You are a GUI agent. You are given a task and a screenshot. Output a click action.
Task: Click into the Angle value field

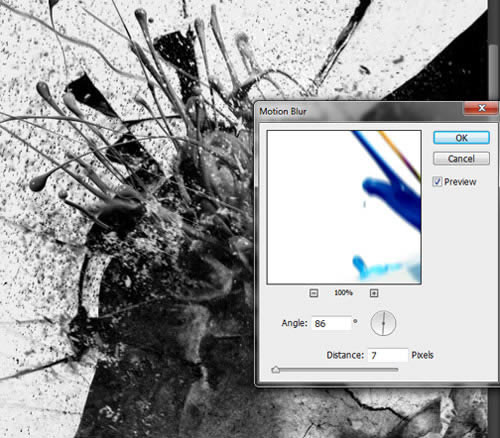click(331, 323)
